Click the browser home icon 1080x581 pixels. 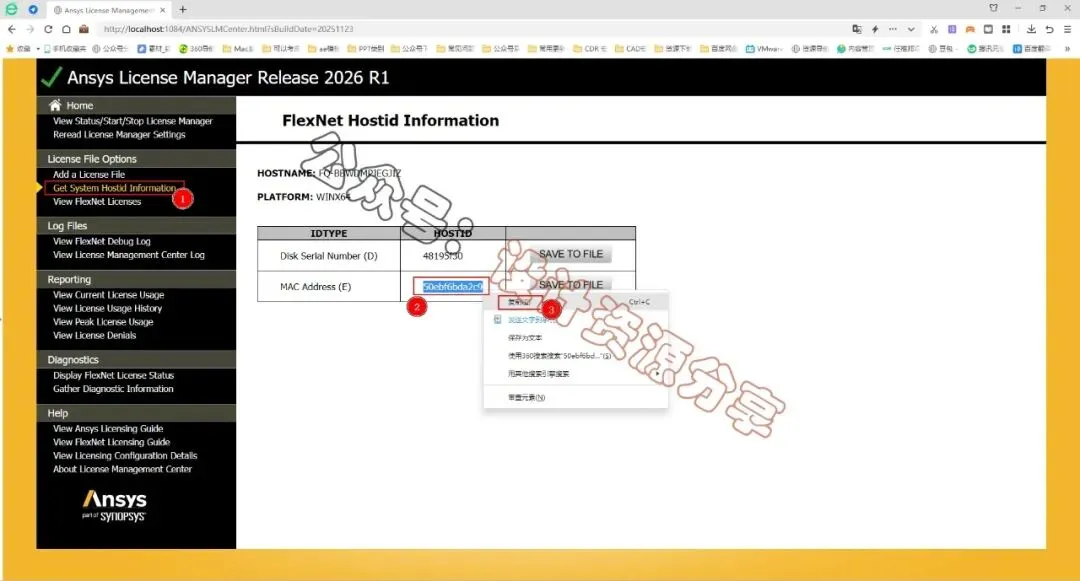66,29
